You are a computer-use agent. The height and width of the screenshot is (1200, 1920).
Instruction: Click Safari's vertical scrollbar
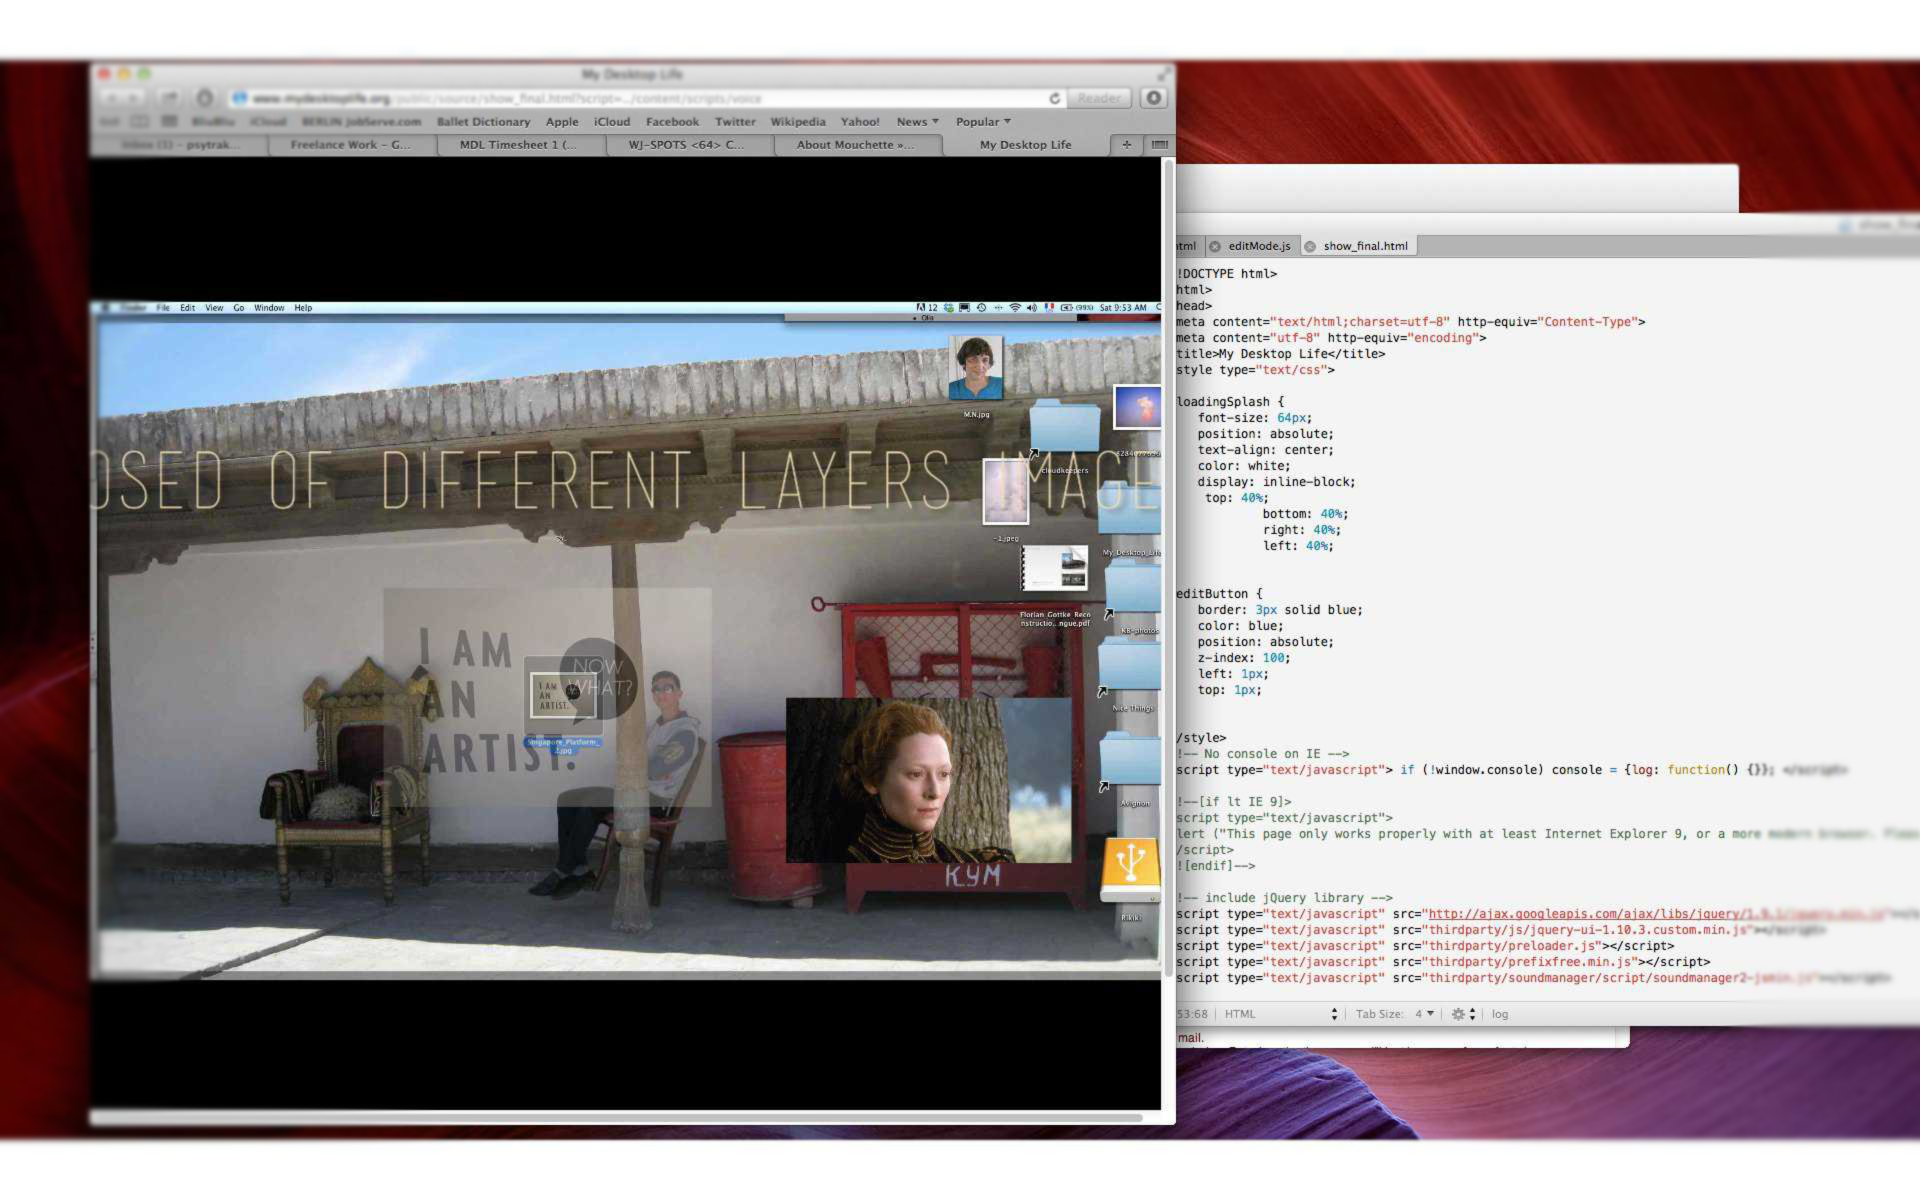click(x=1167, y=570)
